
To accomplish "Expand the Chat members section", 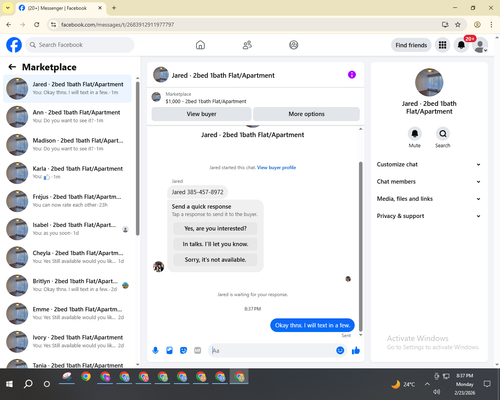I will pyautogui.click(x=429, y=182).
